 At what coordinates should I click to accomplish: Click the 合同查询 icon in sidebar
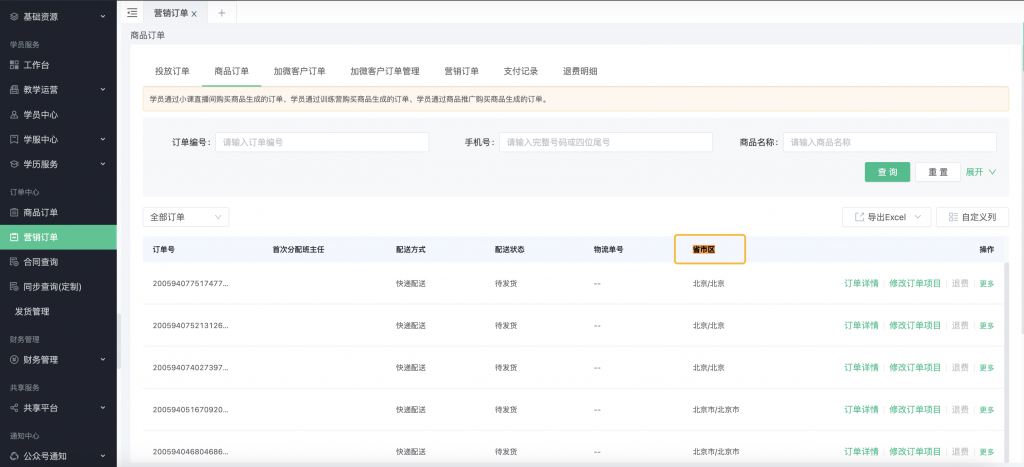[14, 262]
